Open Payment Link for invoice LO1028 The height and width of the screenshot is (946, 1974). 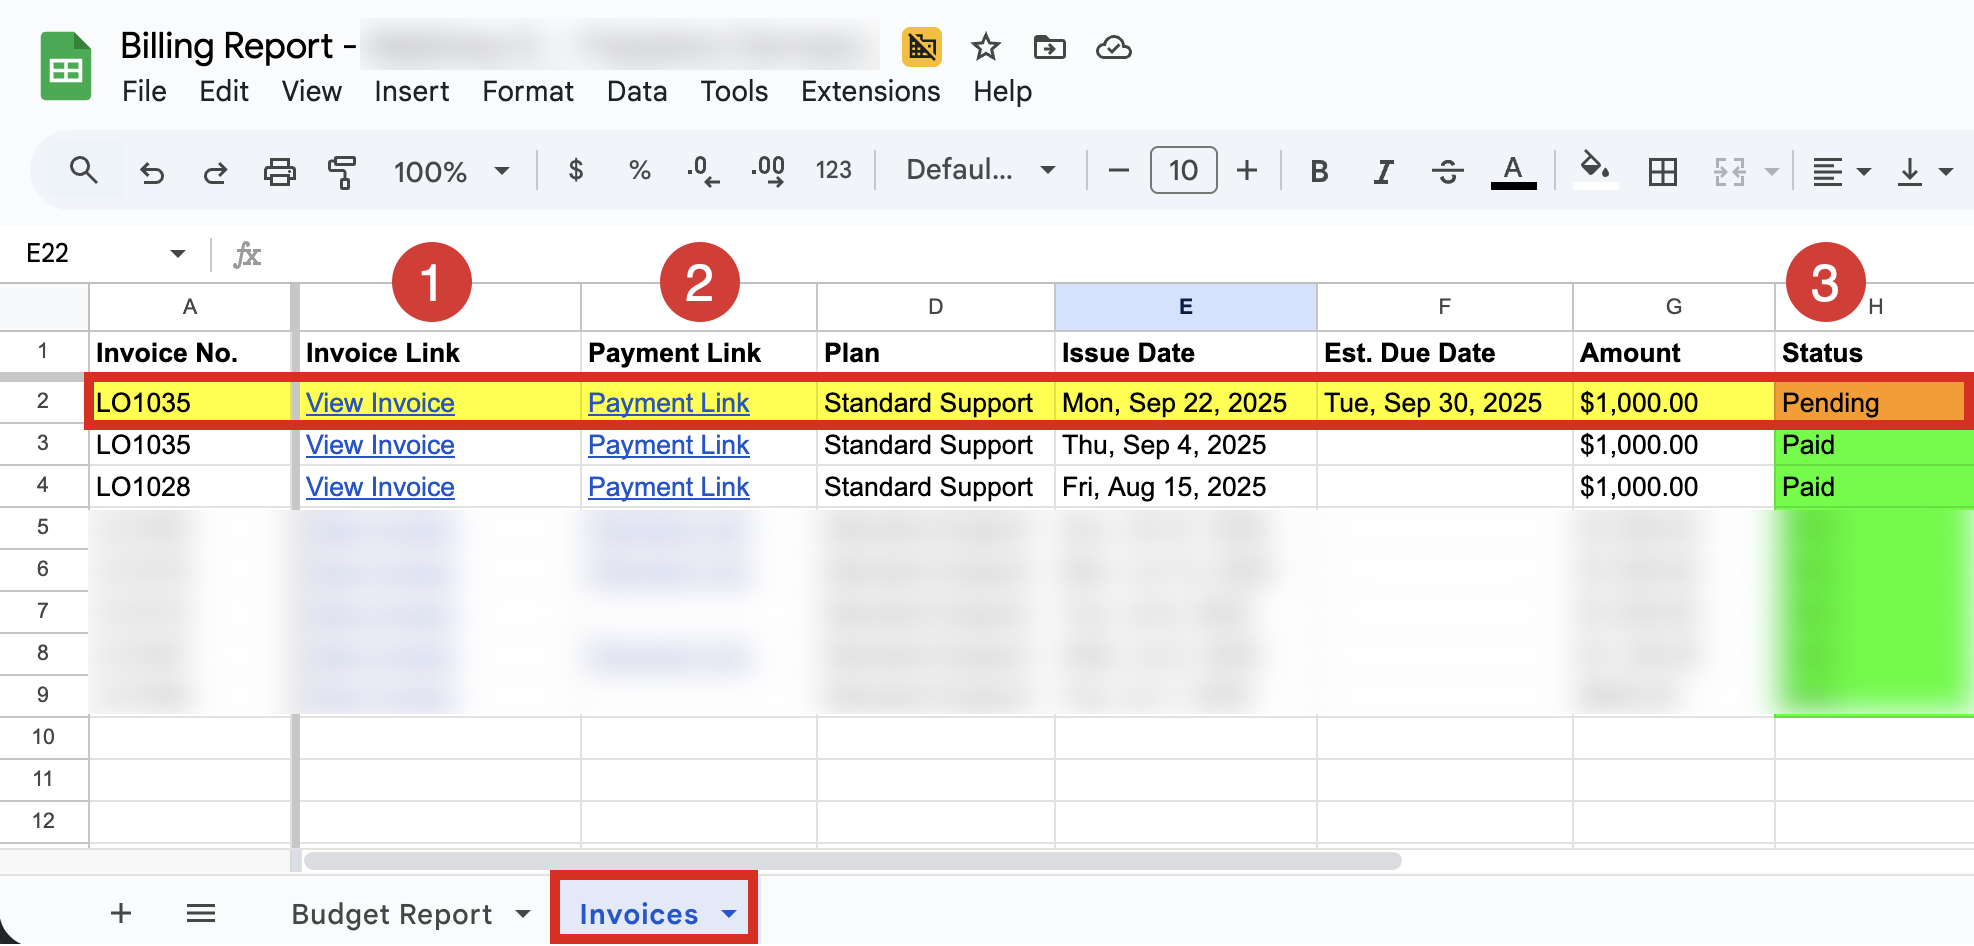pos(668,487)
